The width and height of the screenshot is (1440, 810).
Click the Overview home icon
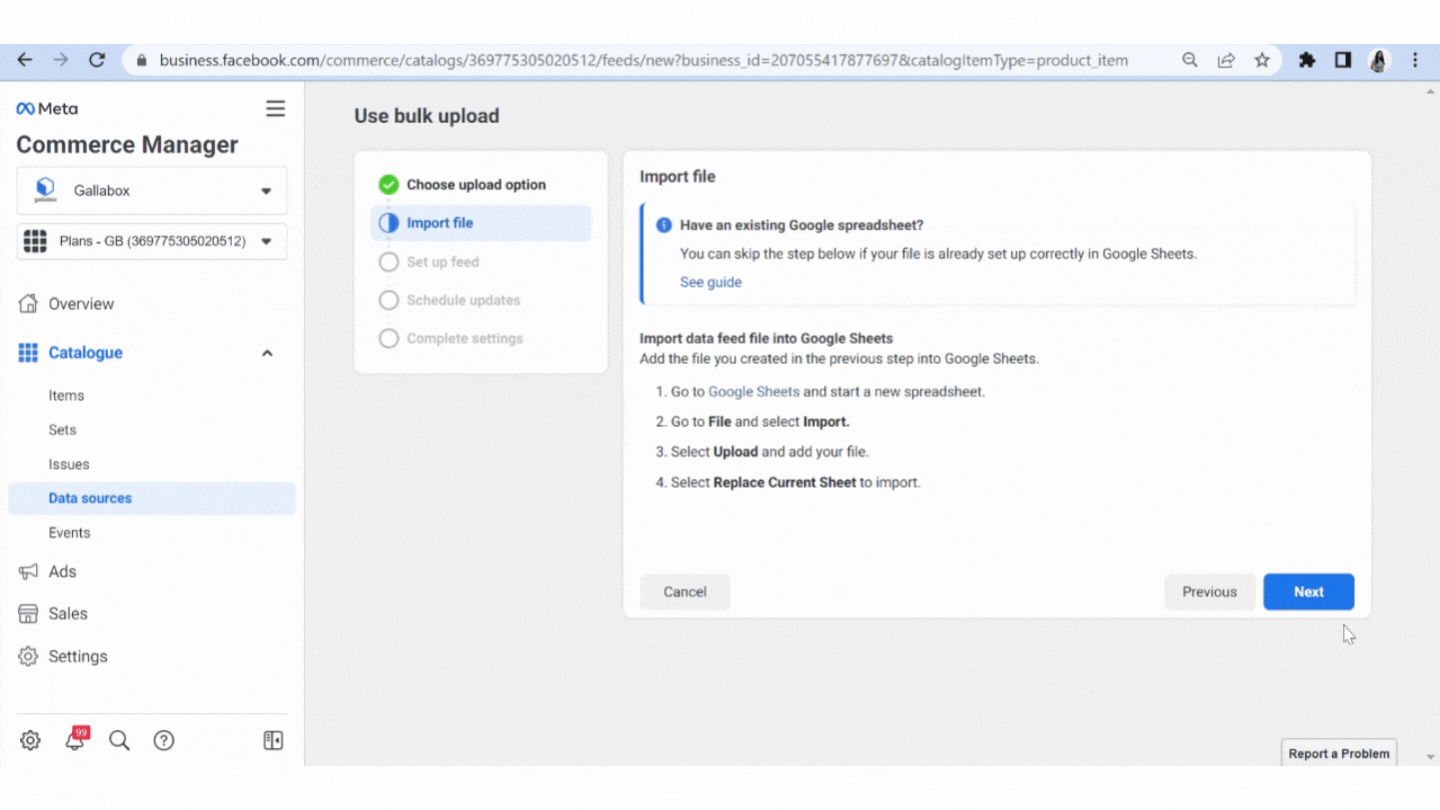click(28, 304)
